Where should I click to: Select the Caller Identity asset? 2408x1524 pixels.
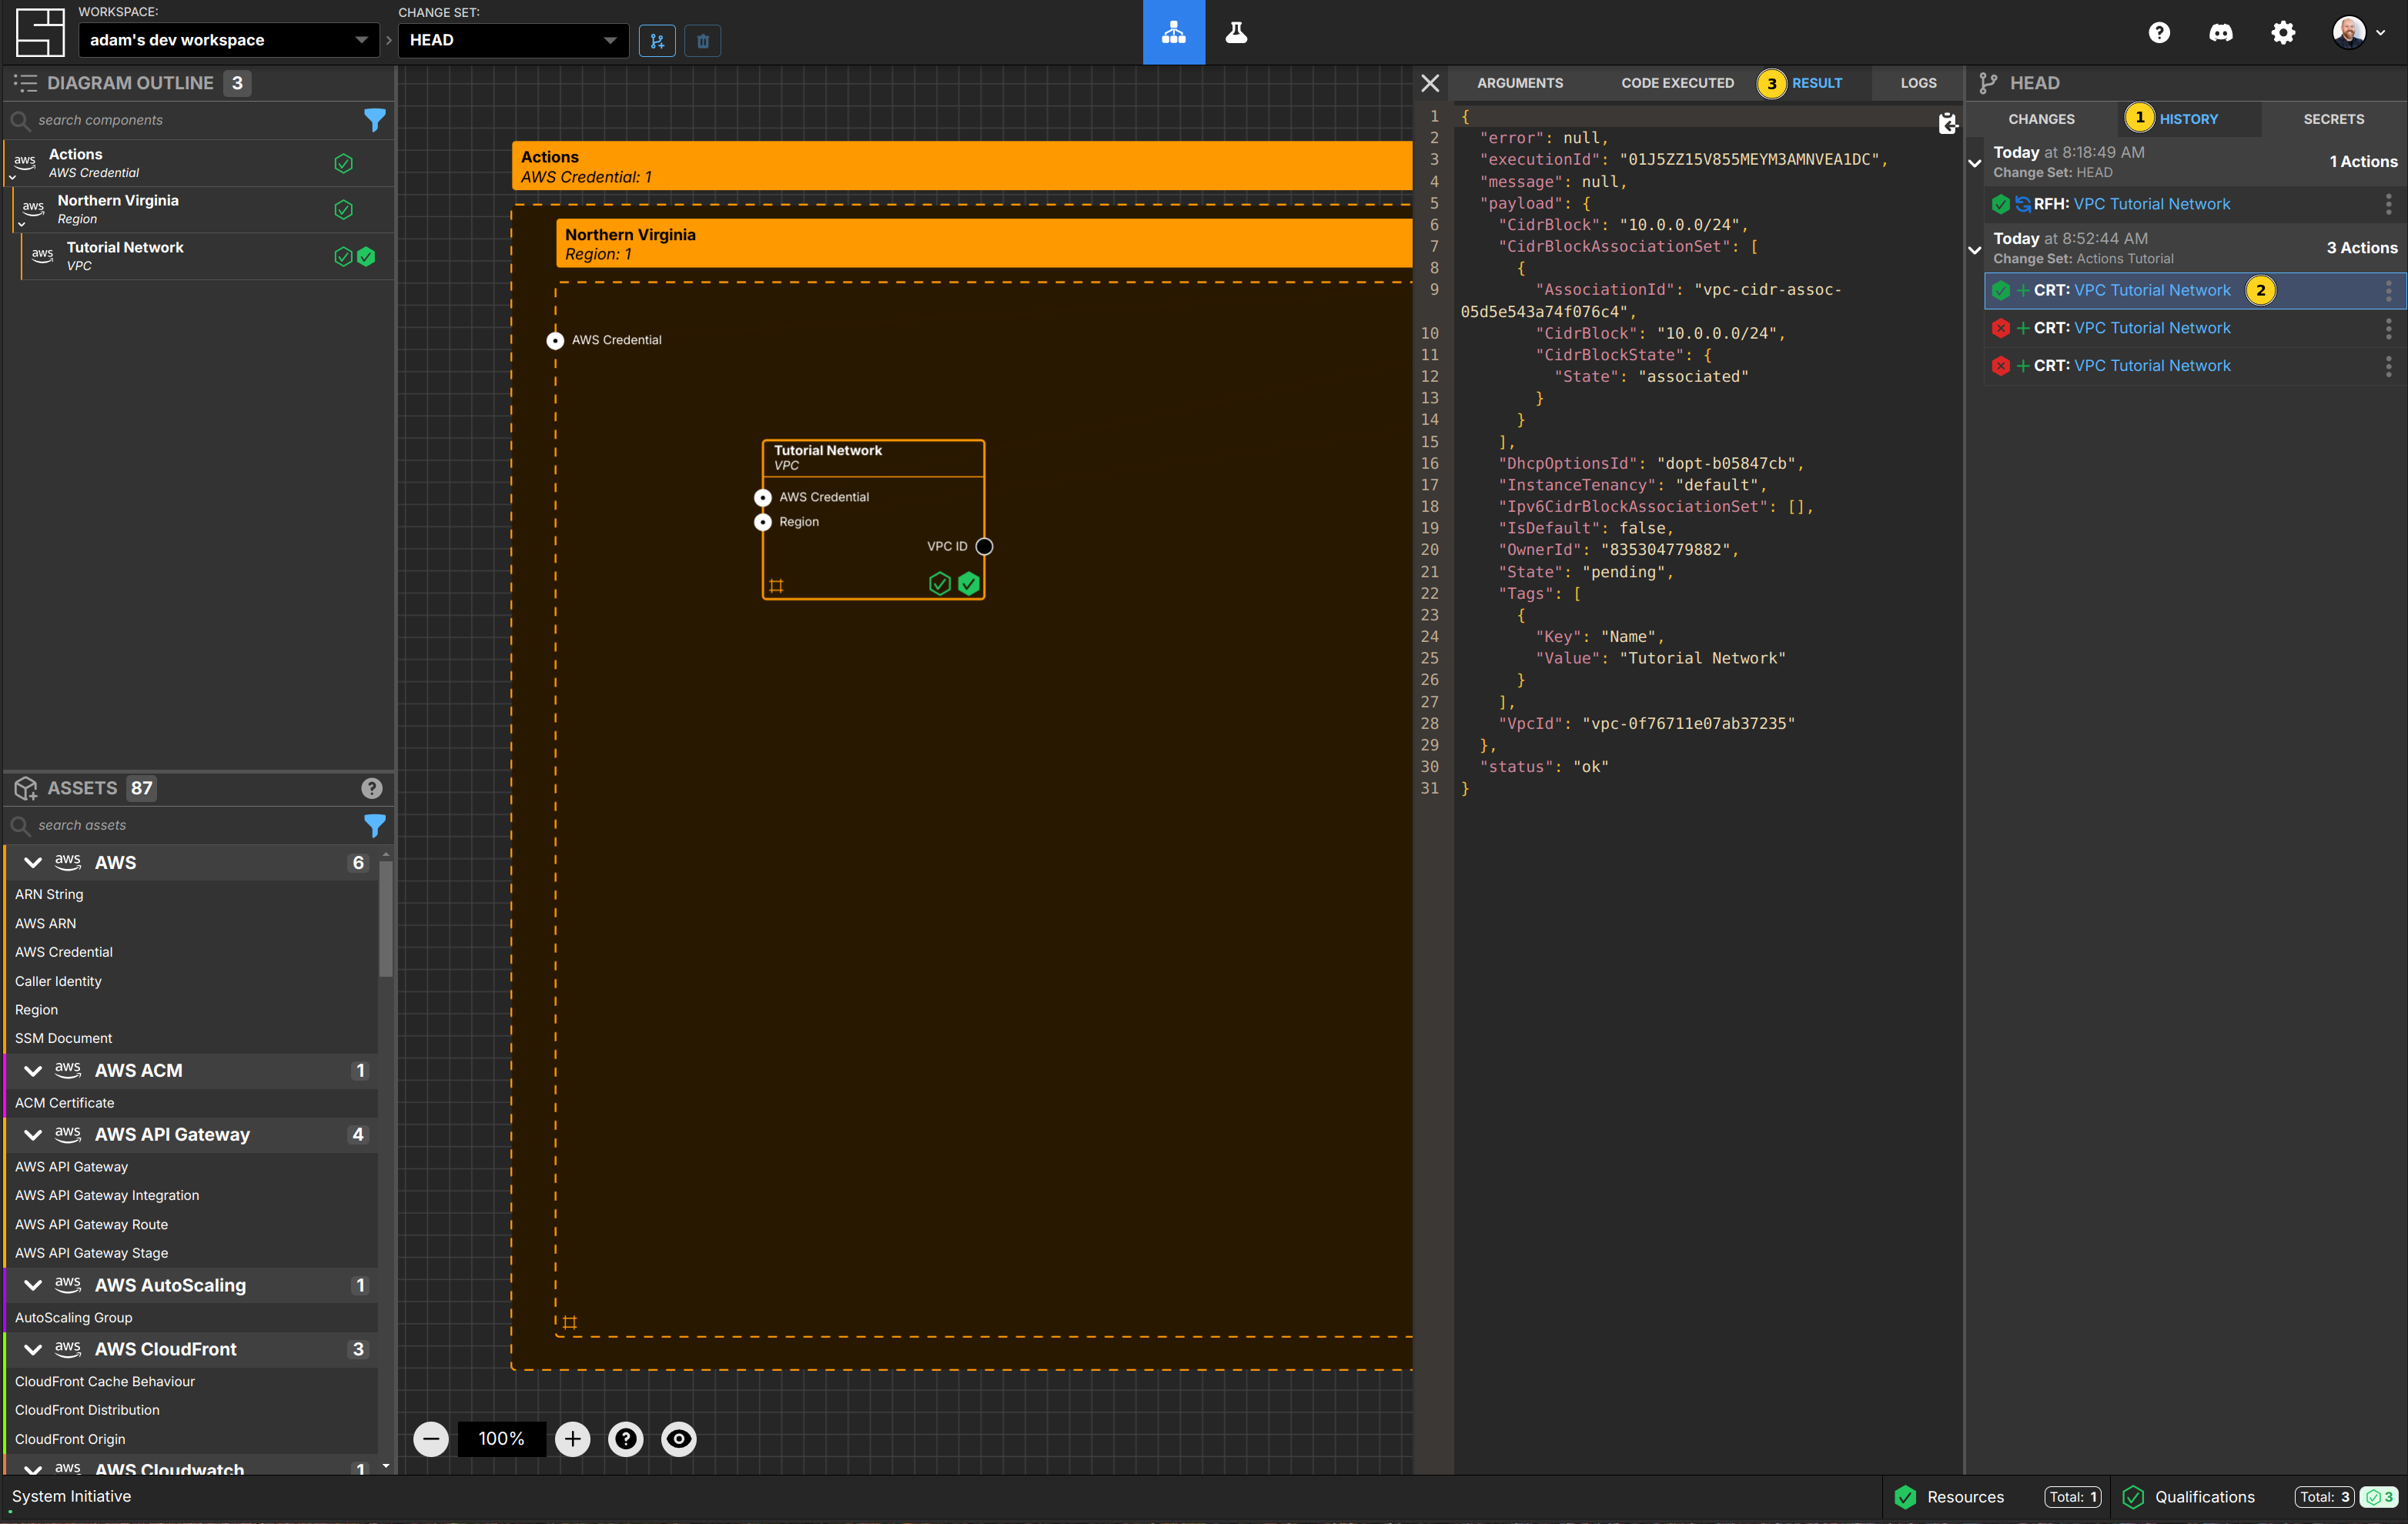[x=58, y=981]
